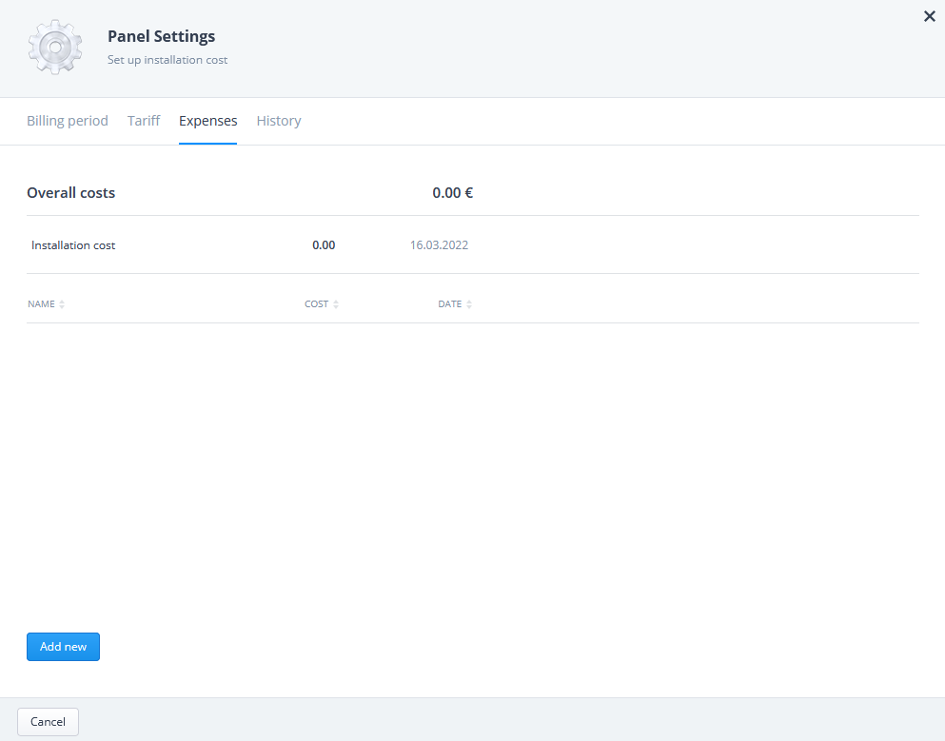Select the Expenses tab
The image size is (945, 741).
[x=208, y=121]
